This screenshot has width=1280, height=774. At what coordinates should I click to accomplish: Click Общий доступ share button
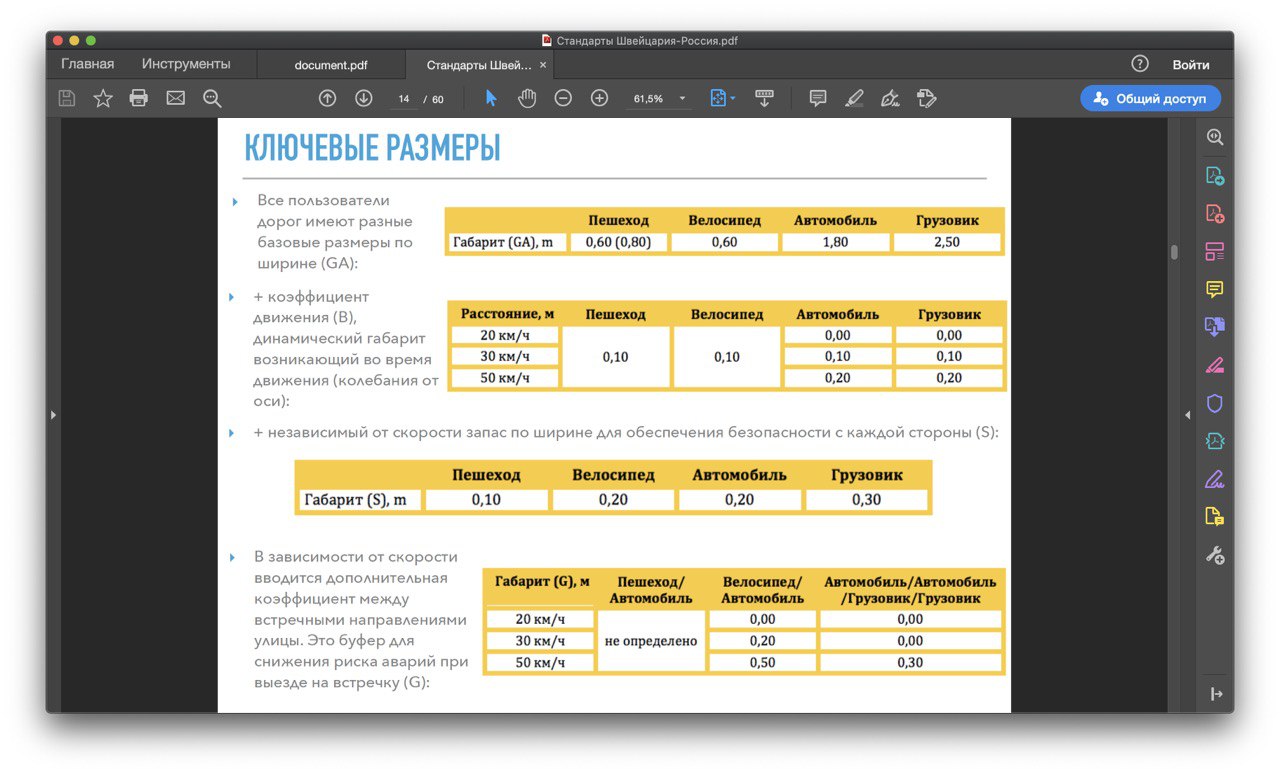click(x=1150, y=98)
